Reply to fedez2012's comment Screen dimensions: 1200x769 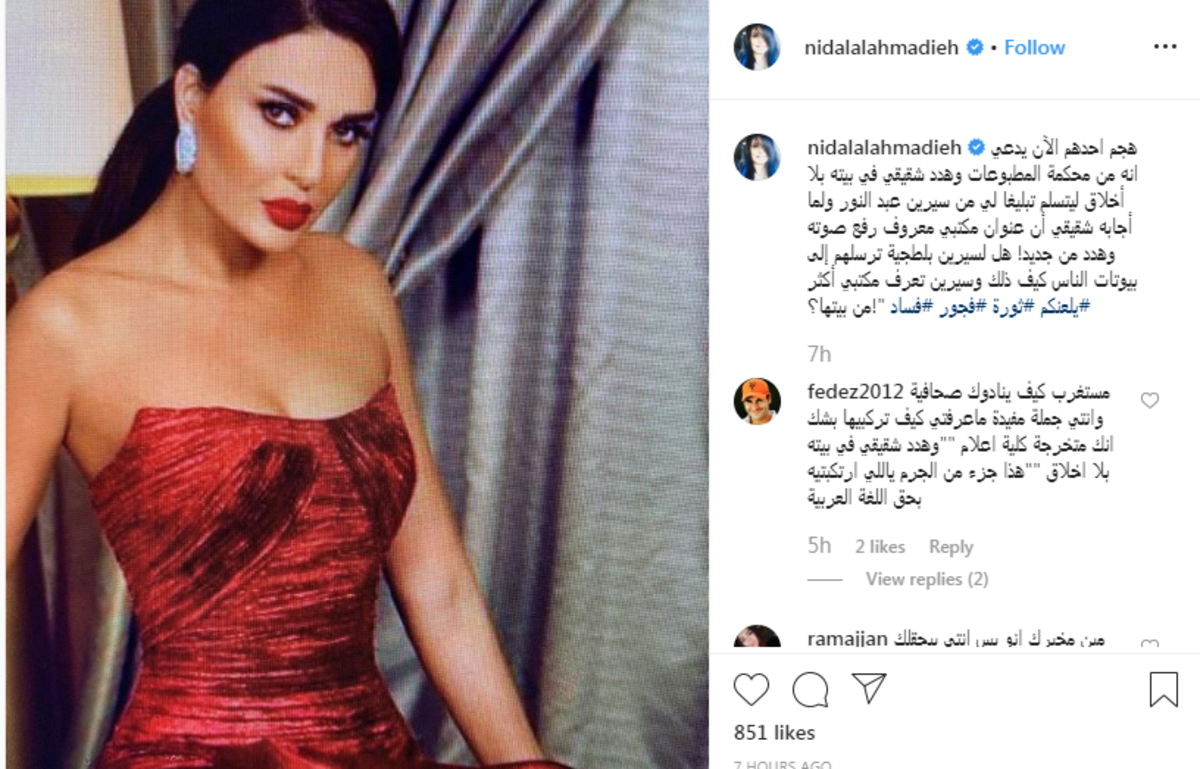pos(951,547)
